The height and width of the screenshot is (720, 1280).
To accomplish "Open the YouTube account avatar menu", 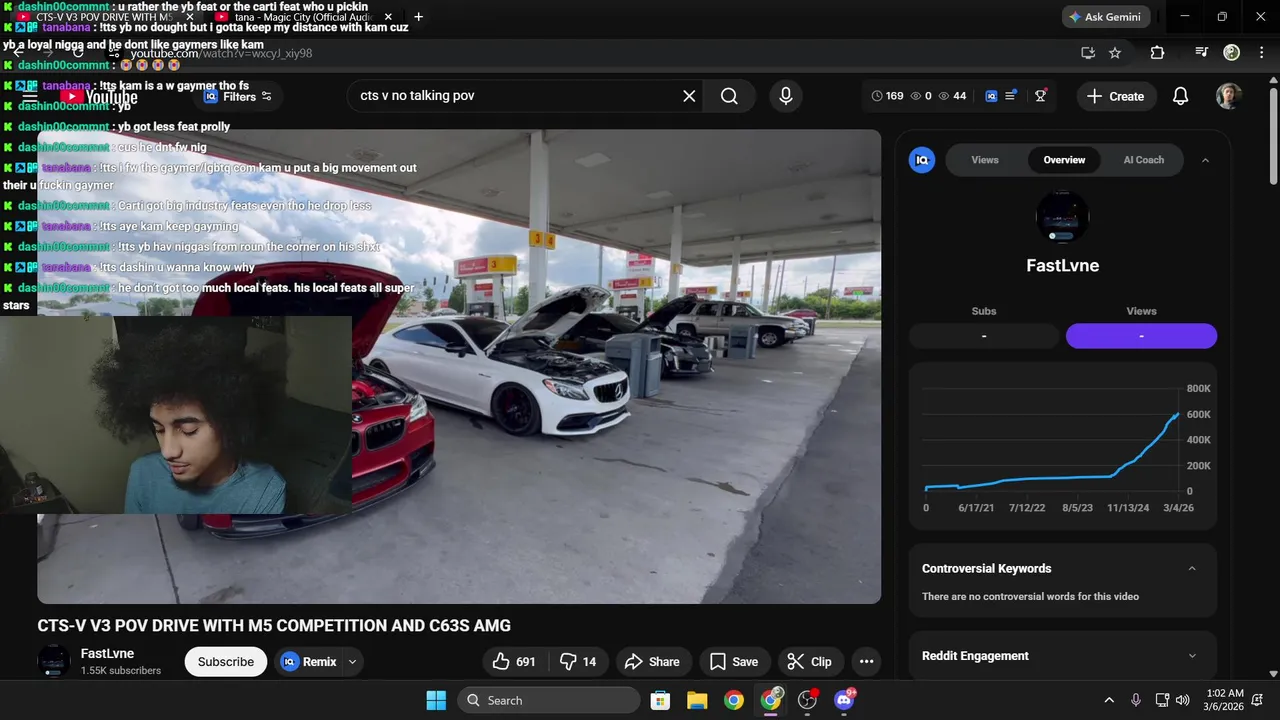I will coord(1229,96).
